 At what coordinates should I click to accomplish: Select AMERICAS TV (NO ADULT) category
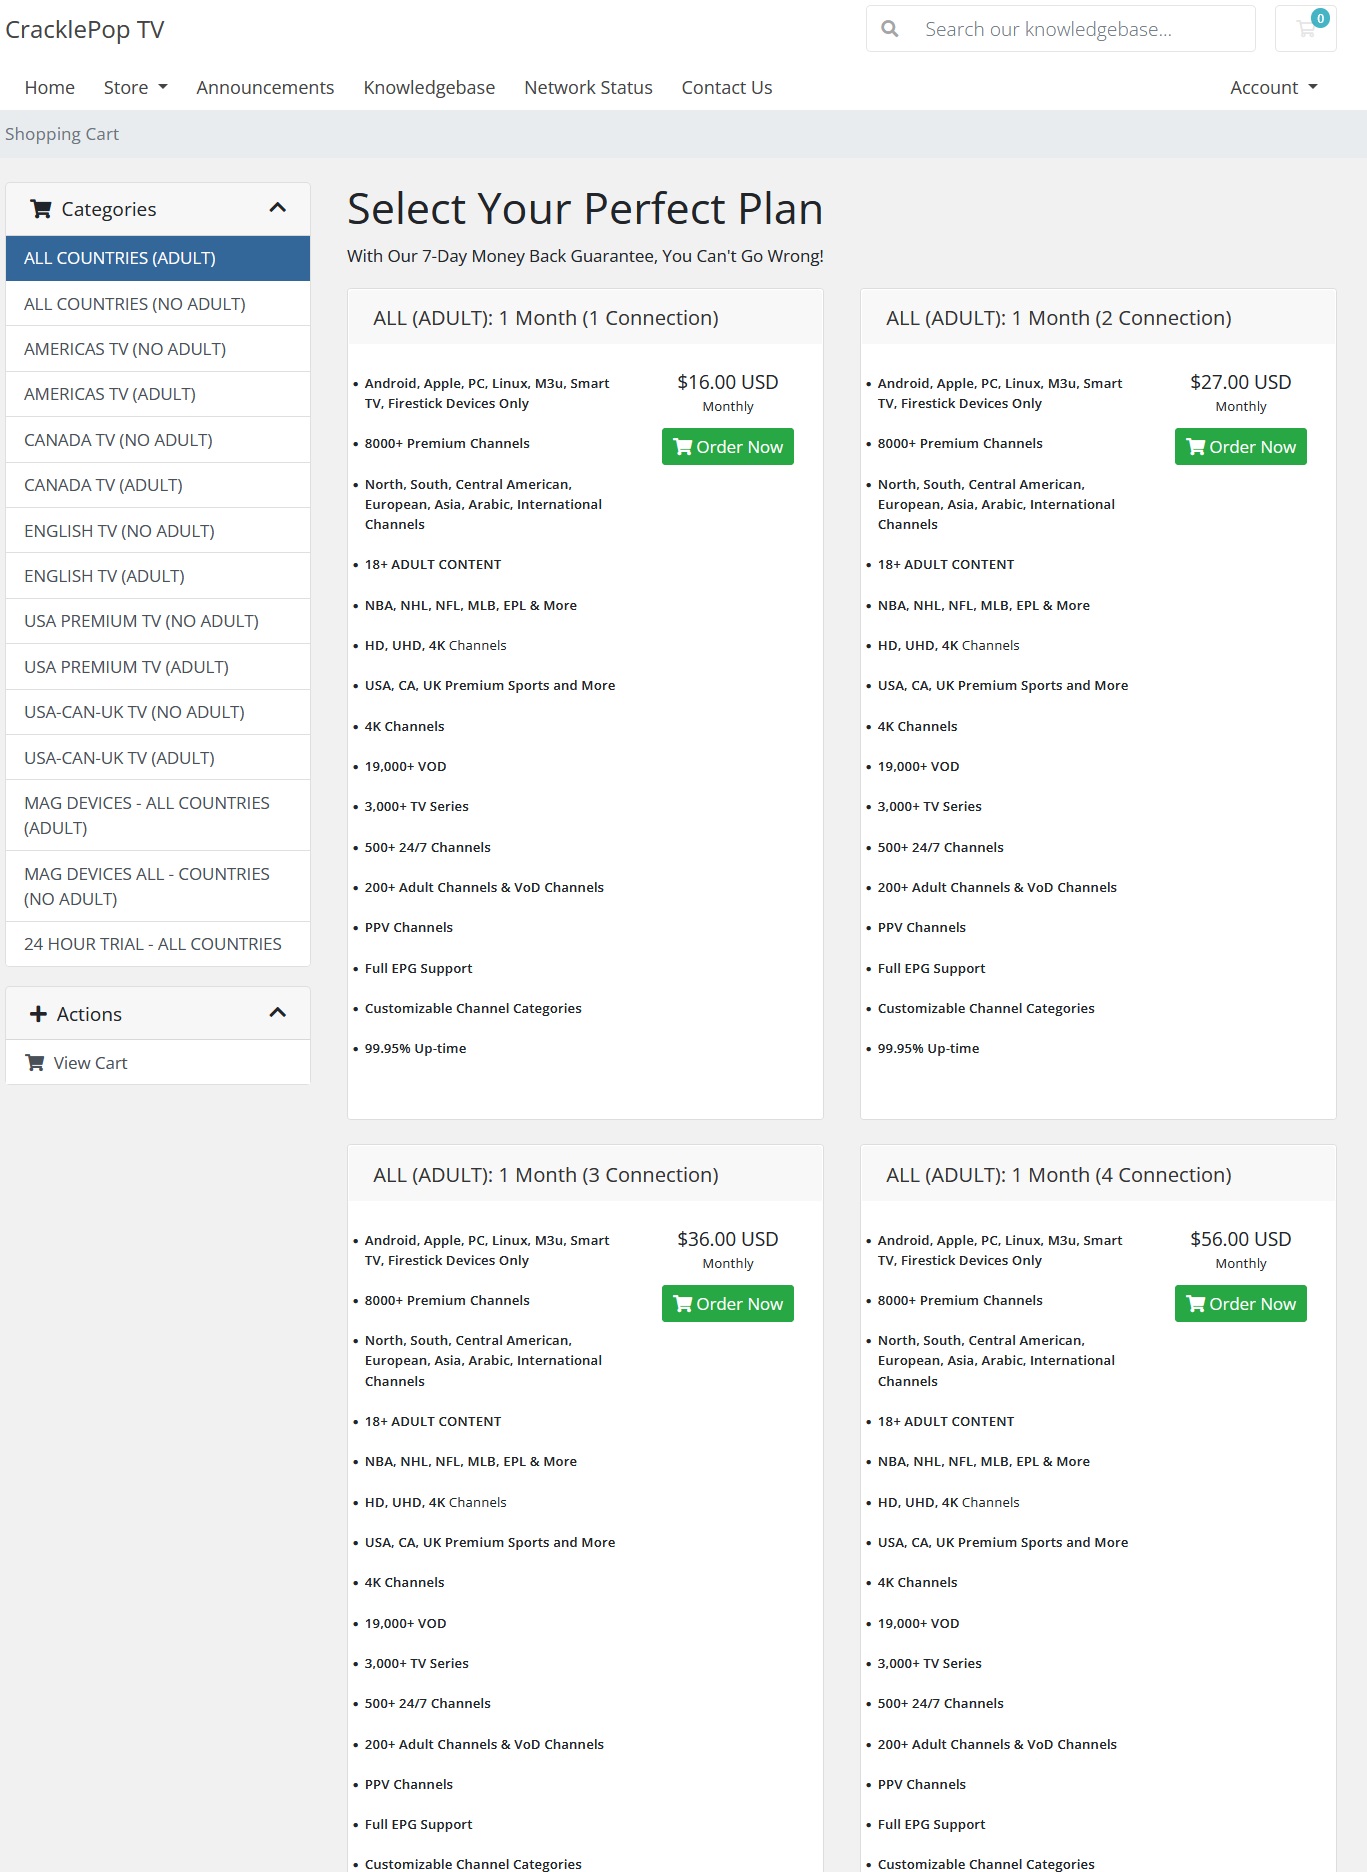(x=158, y=349)
